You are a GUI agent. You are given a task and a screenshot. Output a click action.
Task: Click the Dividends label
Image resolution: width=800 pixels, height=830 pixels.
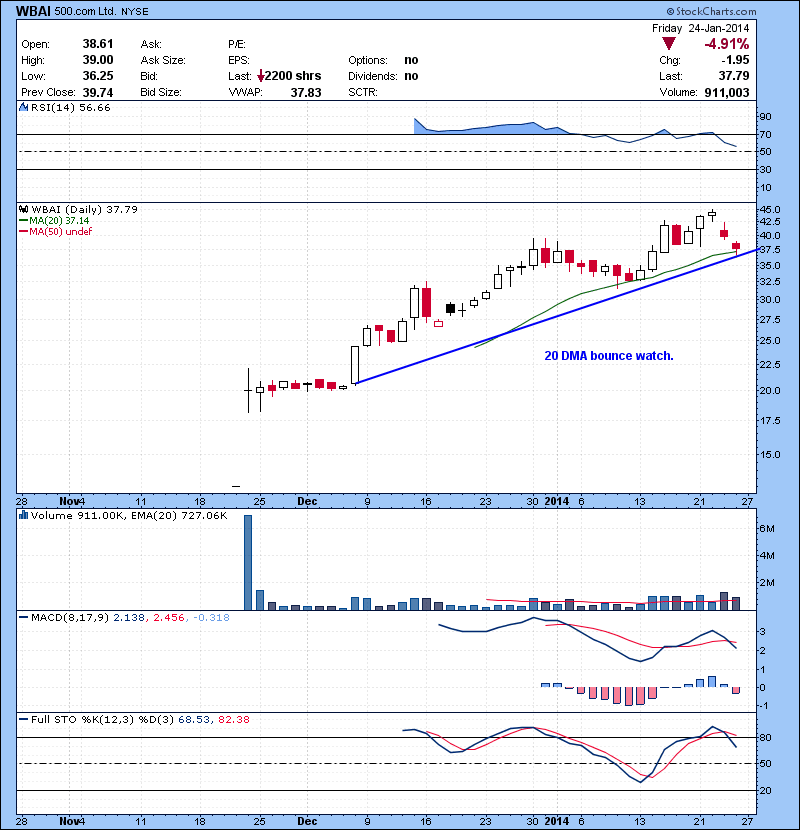[x=372, y=76]
